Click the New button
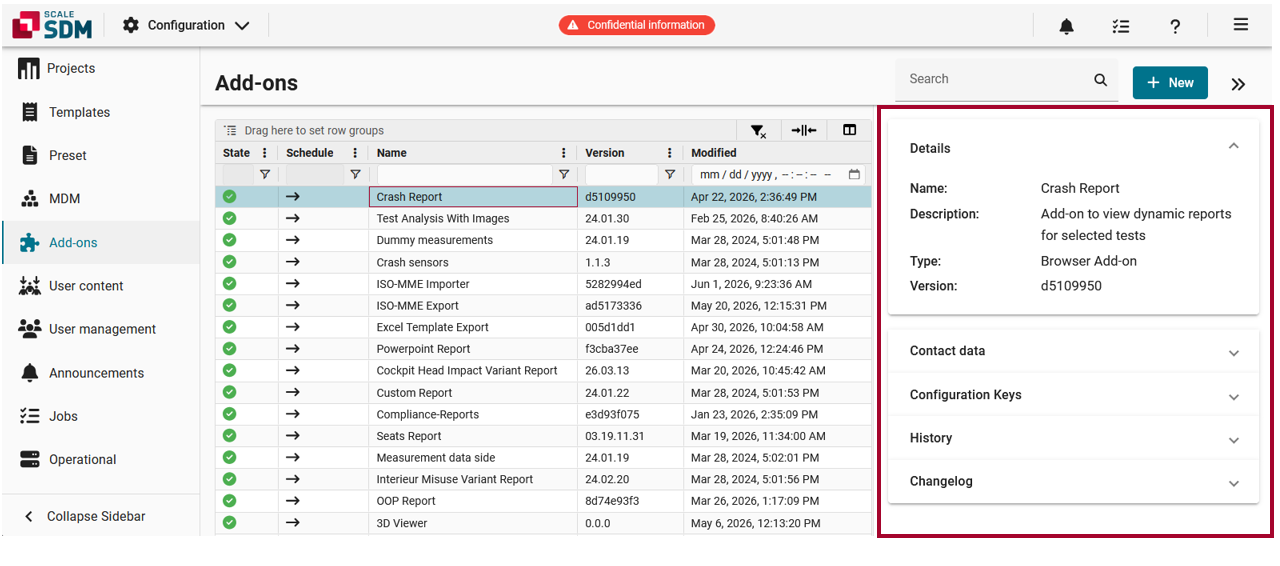This screenshot has height=566, width=1280. [1170, 83]
